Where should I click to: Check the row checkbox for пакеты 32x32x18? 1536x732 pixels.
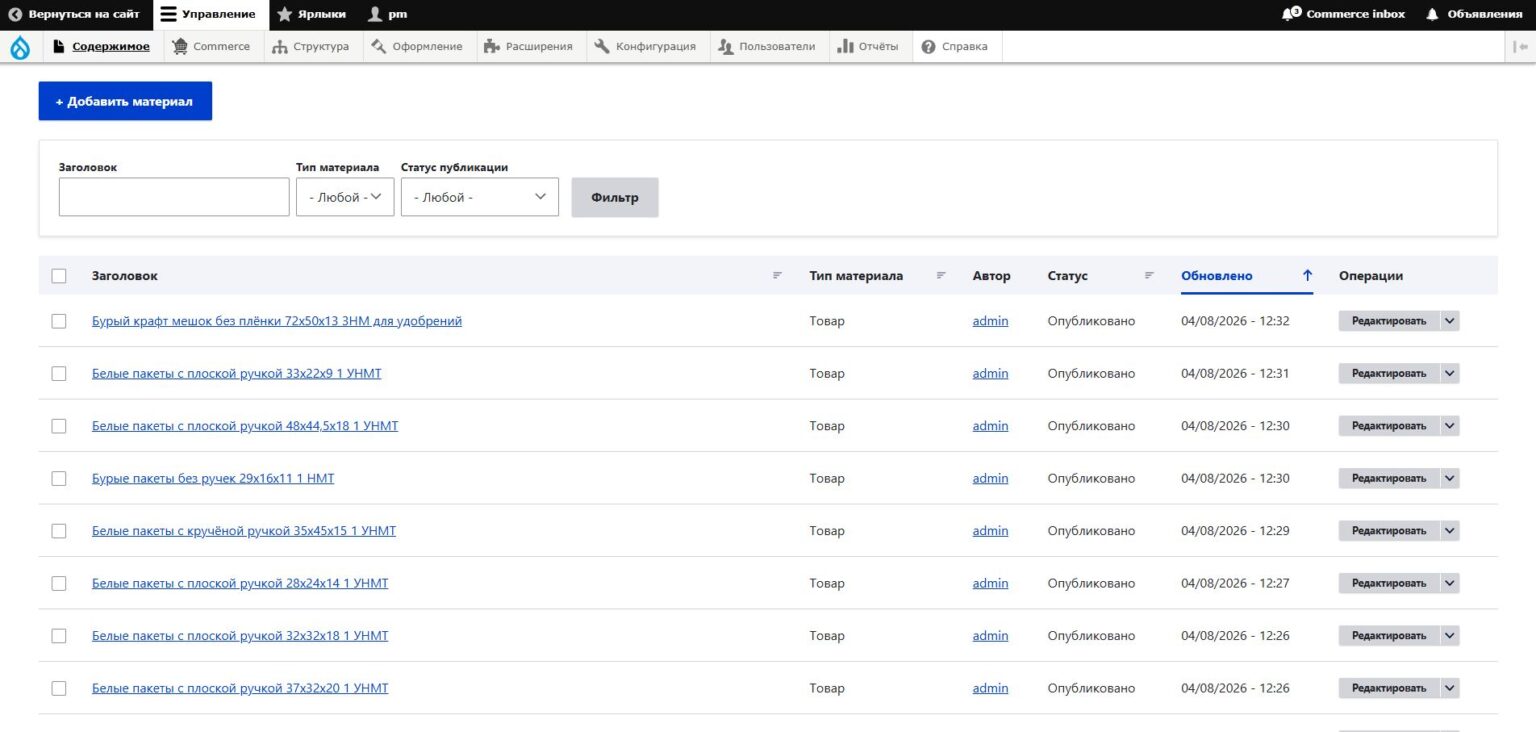click(x=59, y=636)
